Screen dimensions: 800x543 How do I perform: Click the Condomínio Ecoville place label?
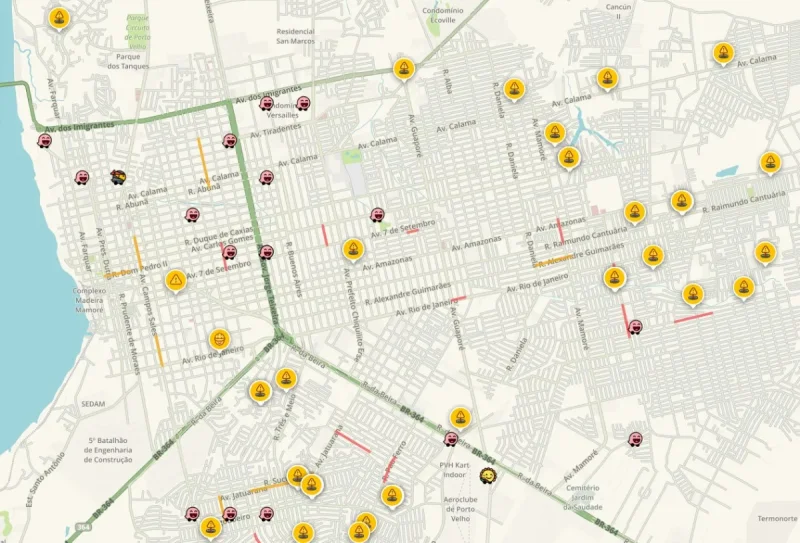(x=443, y=15)
